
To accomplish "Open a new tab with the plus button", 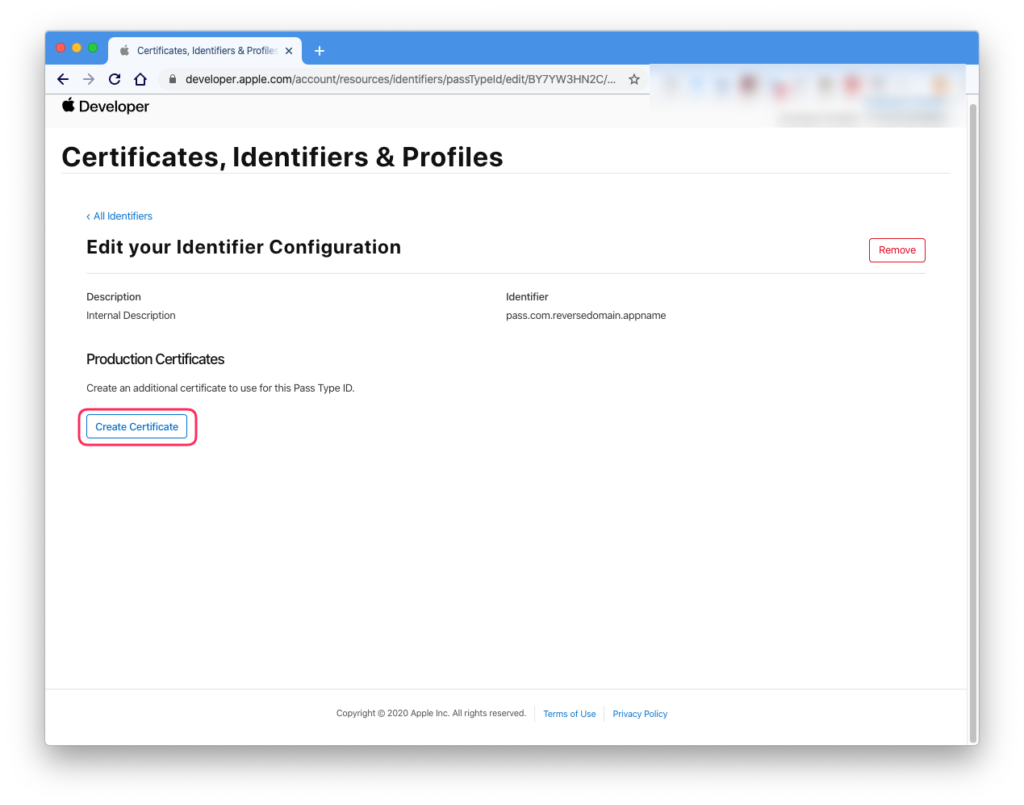I will tap(319, 50).
